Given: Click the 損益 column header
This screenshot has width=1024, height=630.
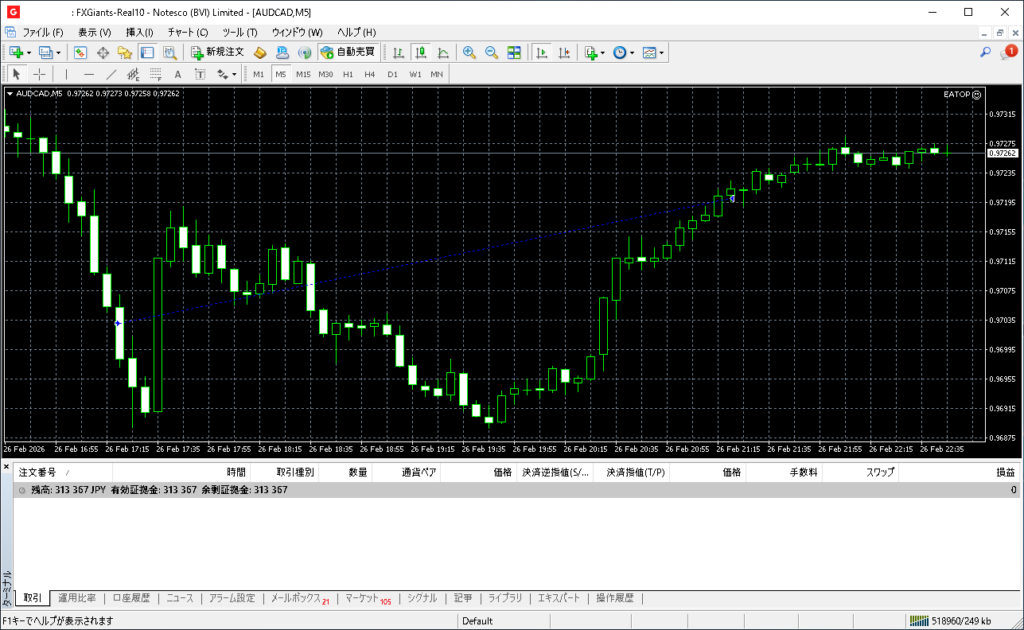Looking at the screenshot, I should click(x=1004, y=472).
